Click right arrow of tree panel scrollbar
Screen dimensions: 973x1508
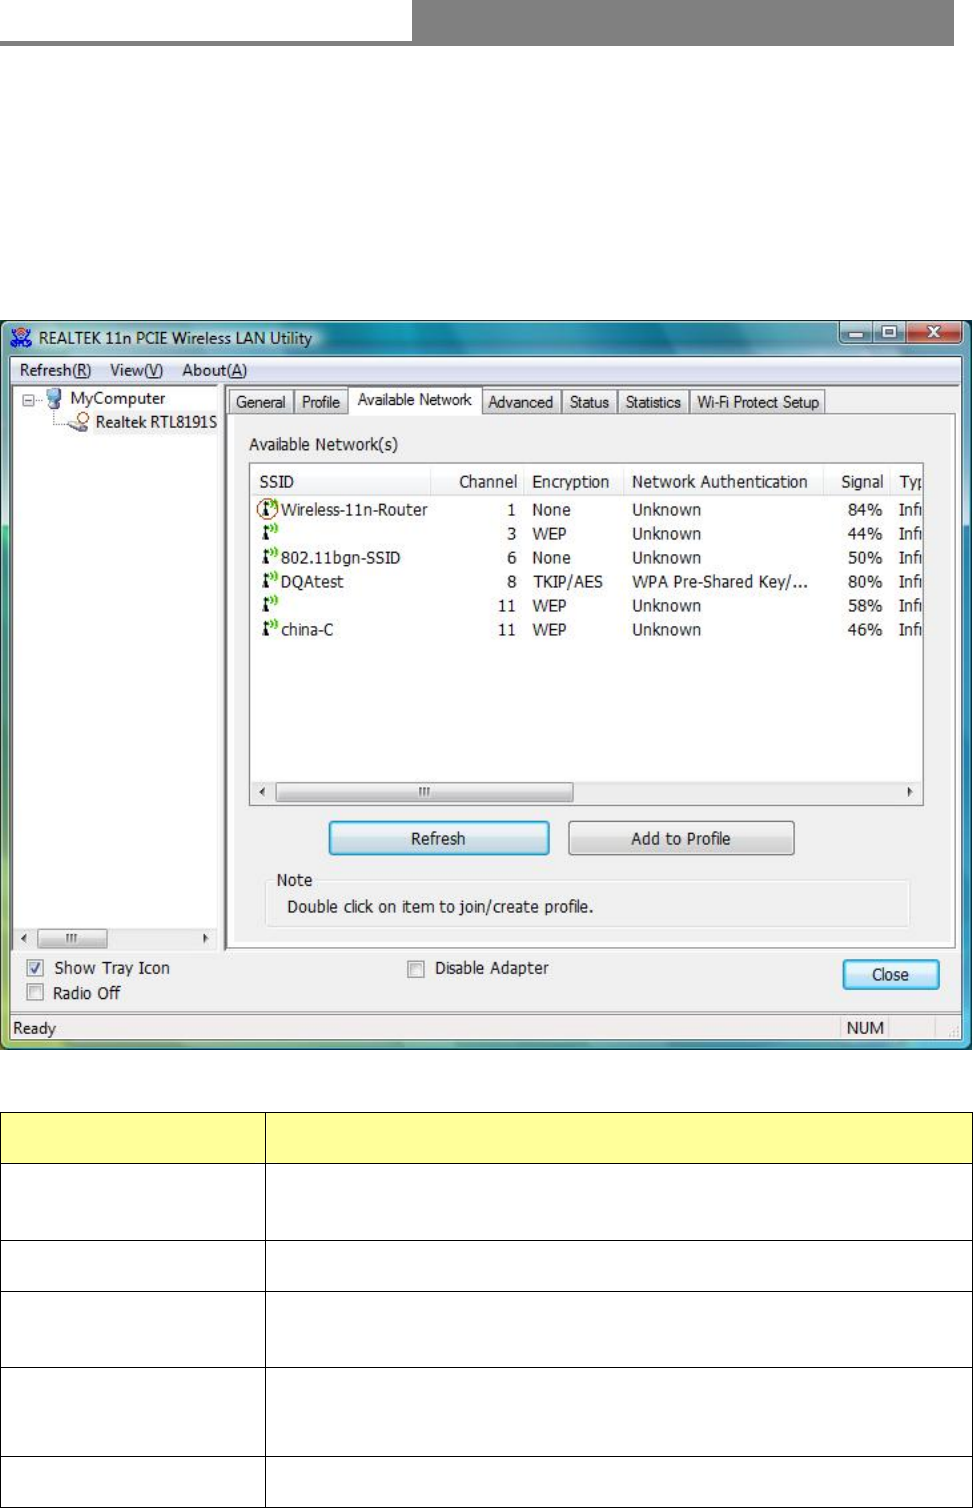click(205, 938)
